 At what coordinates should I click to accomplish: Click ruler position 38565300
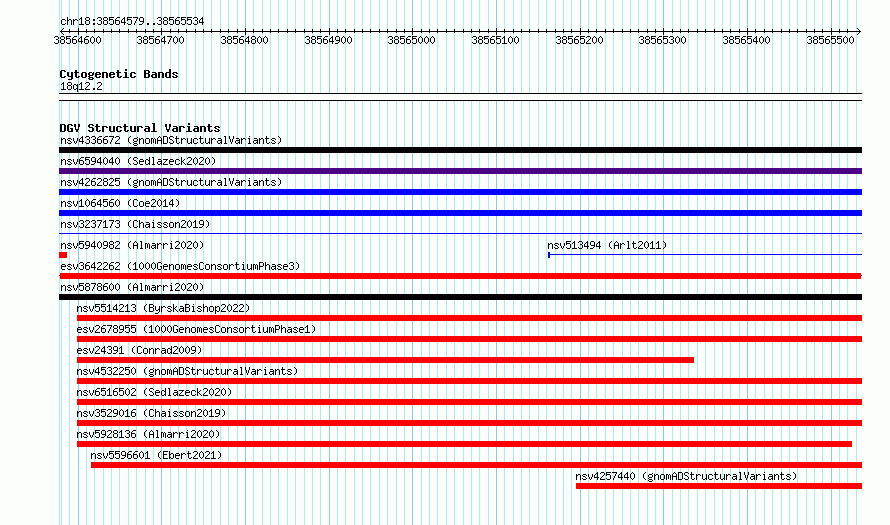click(x=662, y=40)
